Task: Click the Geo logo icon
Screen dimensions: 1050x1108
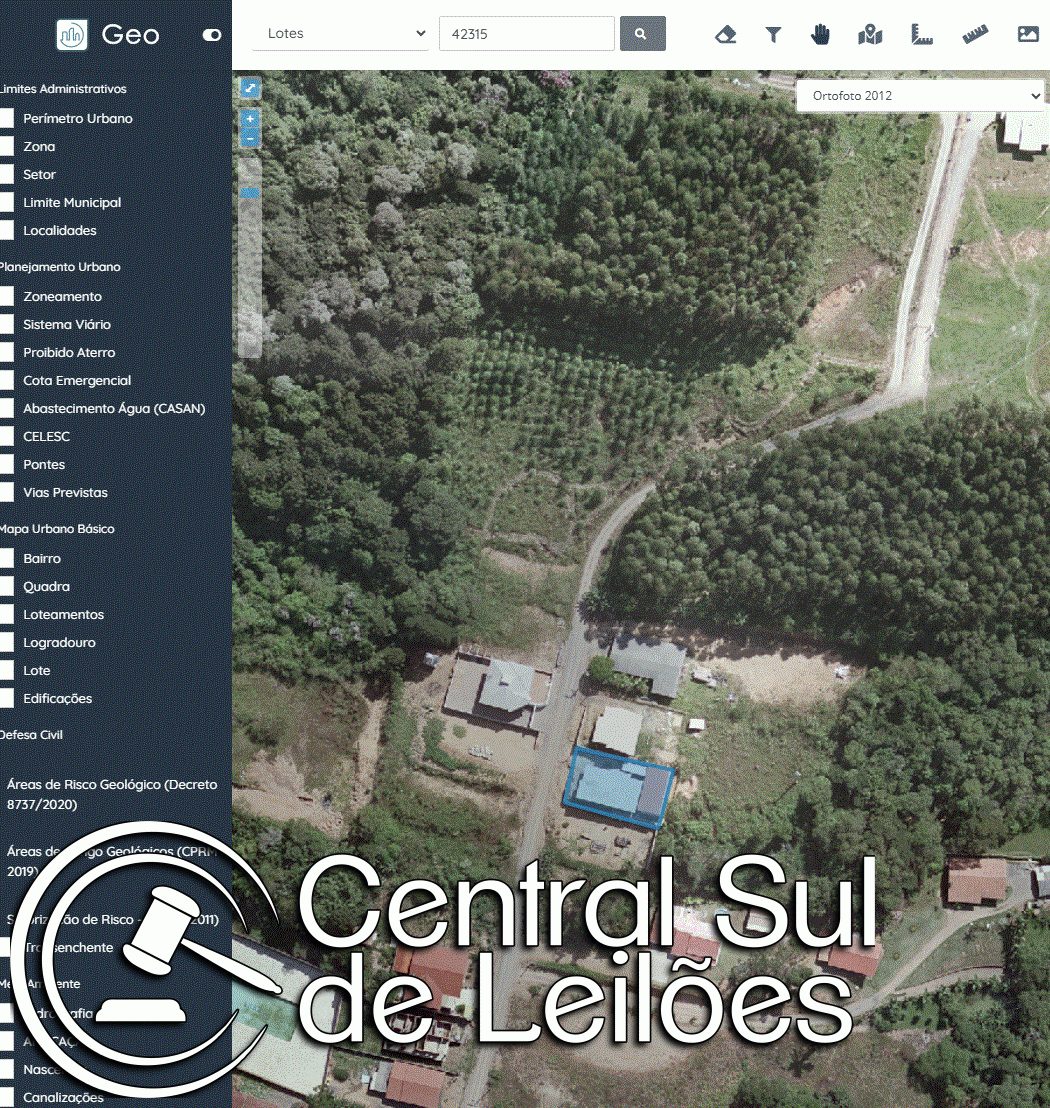Action: click(x=72, y=35)
